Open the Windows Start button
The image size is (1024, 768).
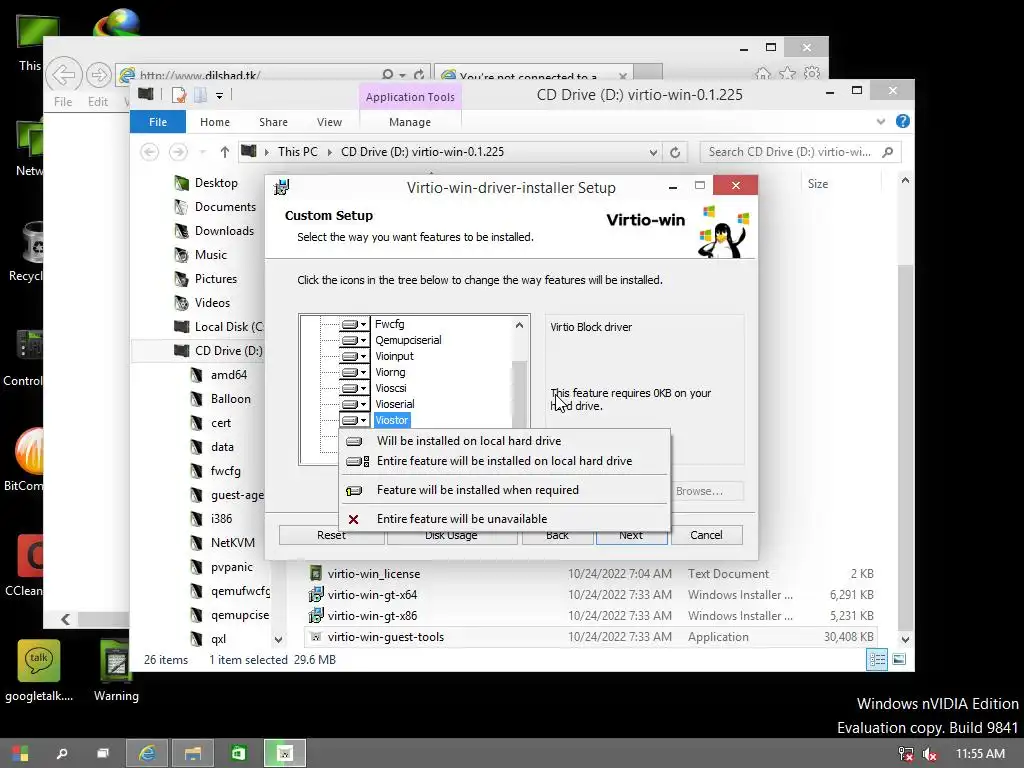click(x=20, y=754)
